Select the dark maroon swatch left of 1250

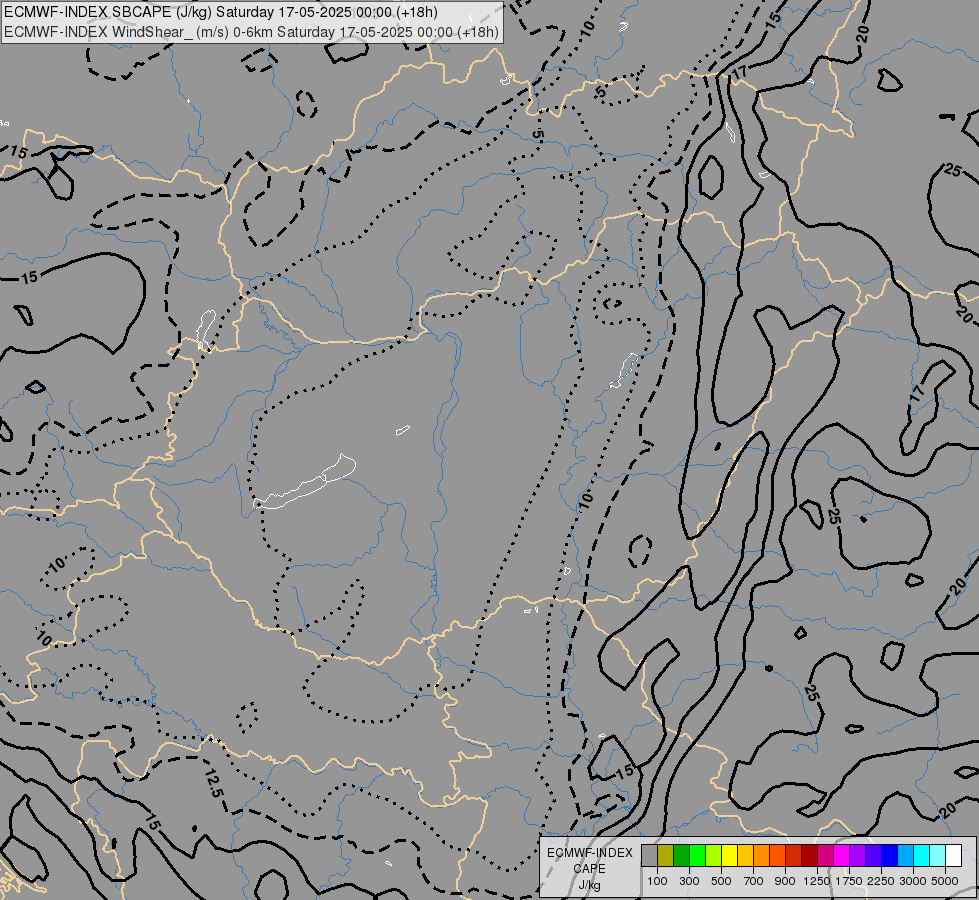click(x=810, y=855)
